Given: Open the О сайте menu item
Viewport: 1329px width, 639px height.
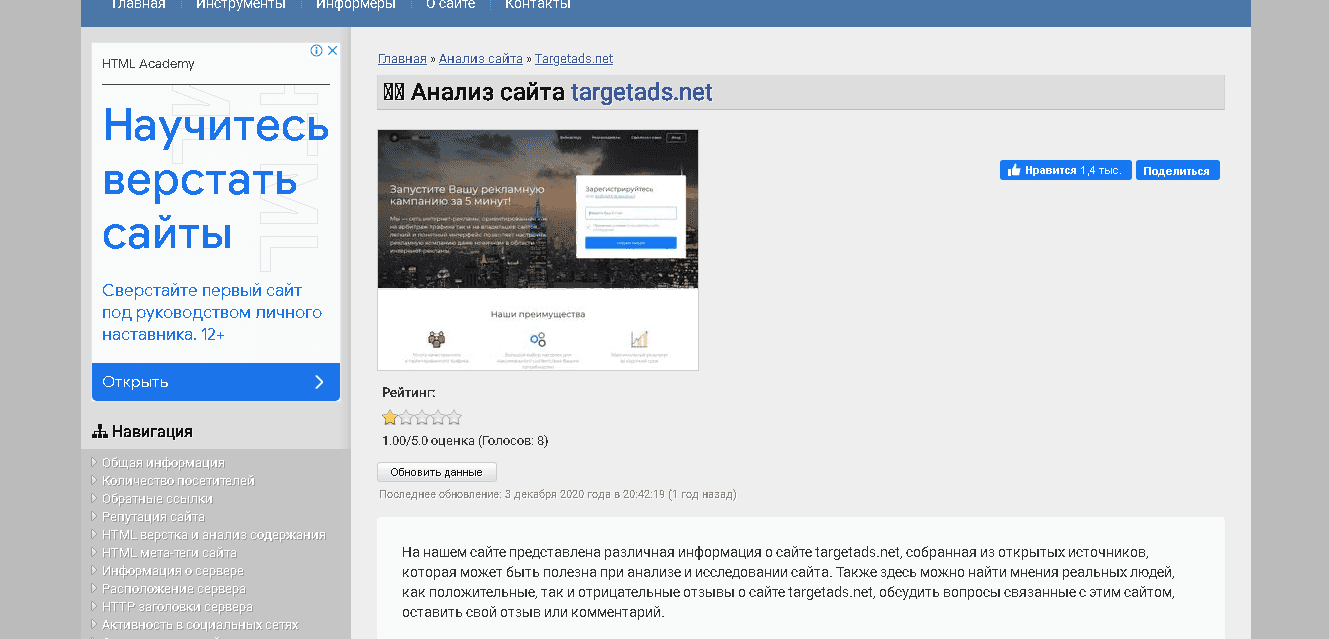Looking at the screenshot, I should pos(449,4).
